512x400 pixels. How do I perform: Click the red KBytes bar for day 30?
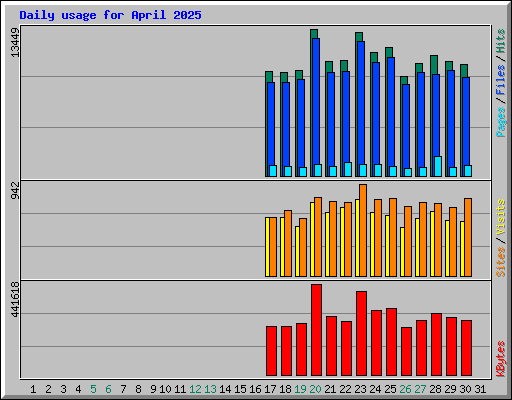click(x=466, y=348)
